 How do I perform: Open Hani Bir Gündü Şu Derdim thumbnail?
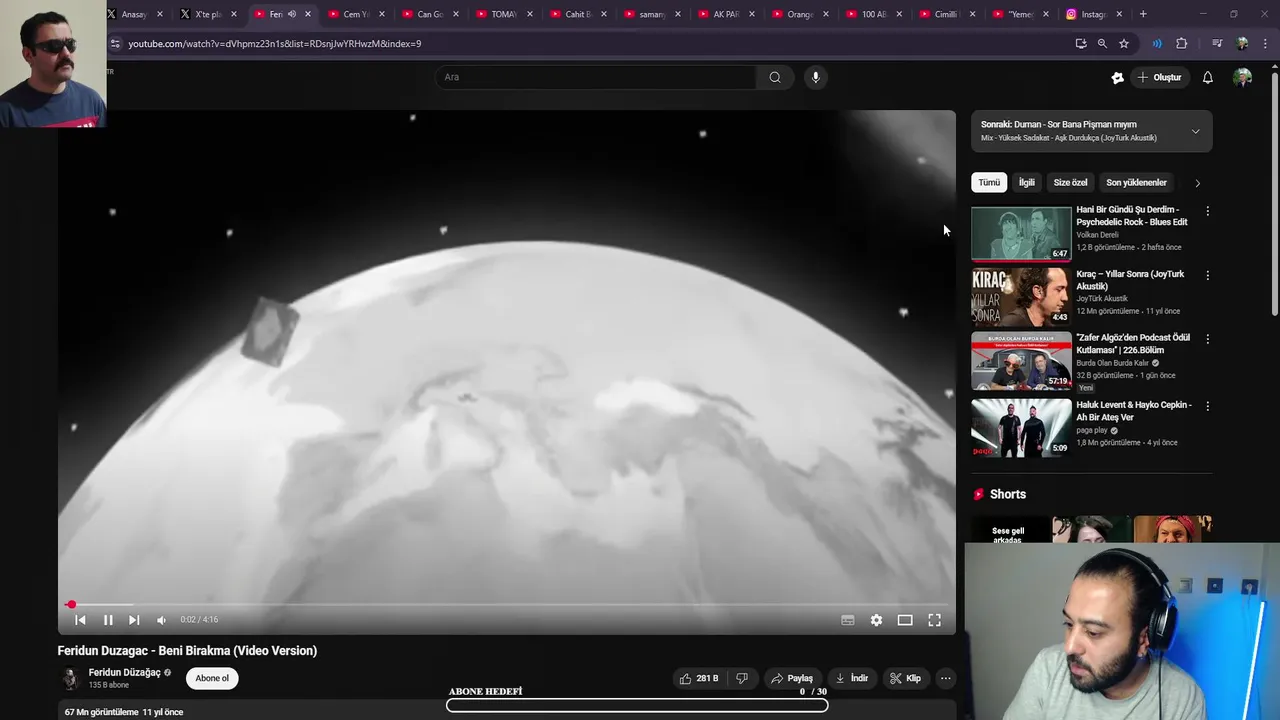pyautogui.click(x=1021, y=234)
